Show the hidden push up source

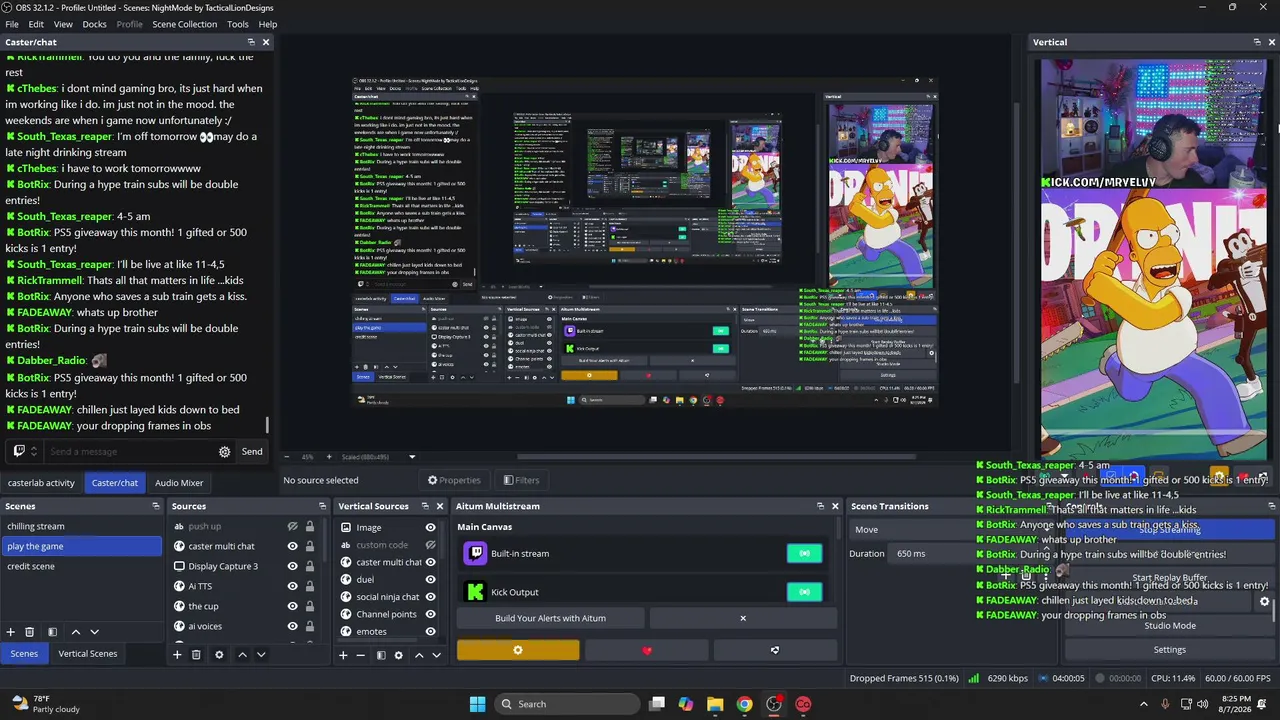pos(292,527)
